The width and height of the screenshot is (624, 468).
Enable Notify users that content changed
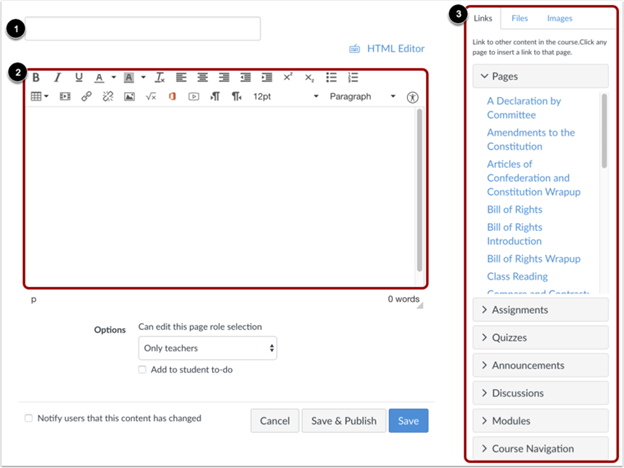[29, 418]
